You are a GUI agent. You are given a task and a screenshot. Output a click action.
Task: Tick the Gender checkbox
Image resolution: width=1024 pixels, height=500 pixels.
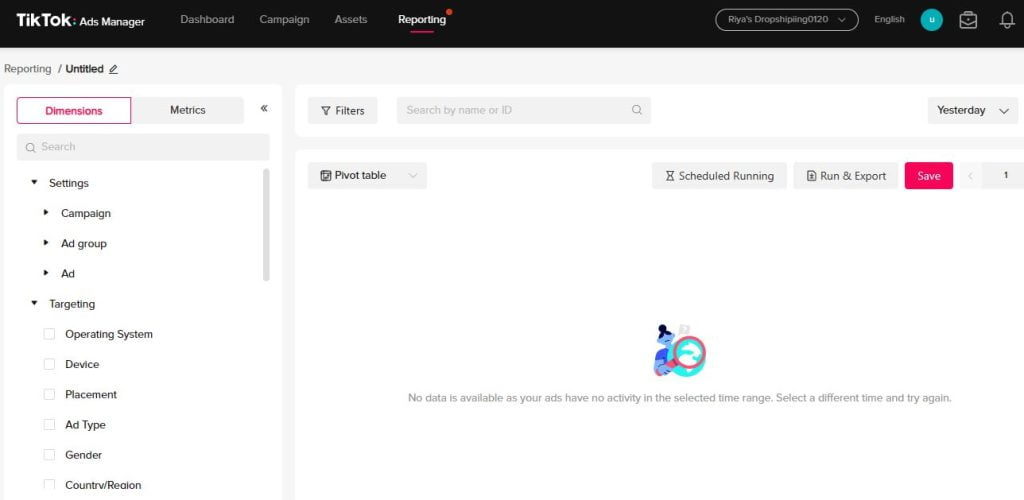pyautogui.click(x=49, y=455)
